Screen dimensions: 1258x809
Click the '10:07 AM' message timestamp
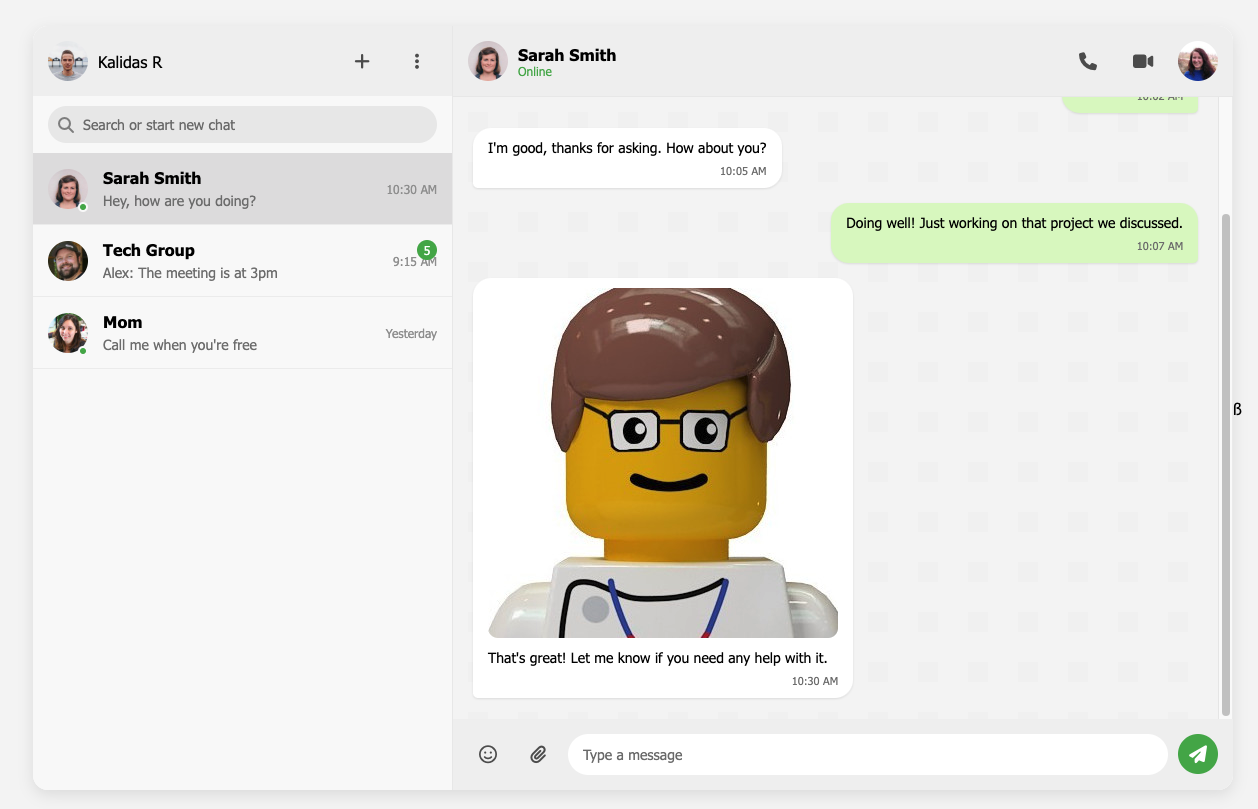point(1159,246)
